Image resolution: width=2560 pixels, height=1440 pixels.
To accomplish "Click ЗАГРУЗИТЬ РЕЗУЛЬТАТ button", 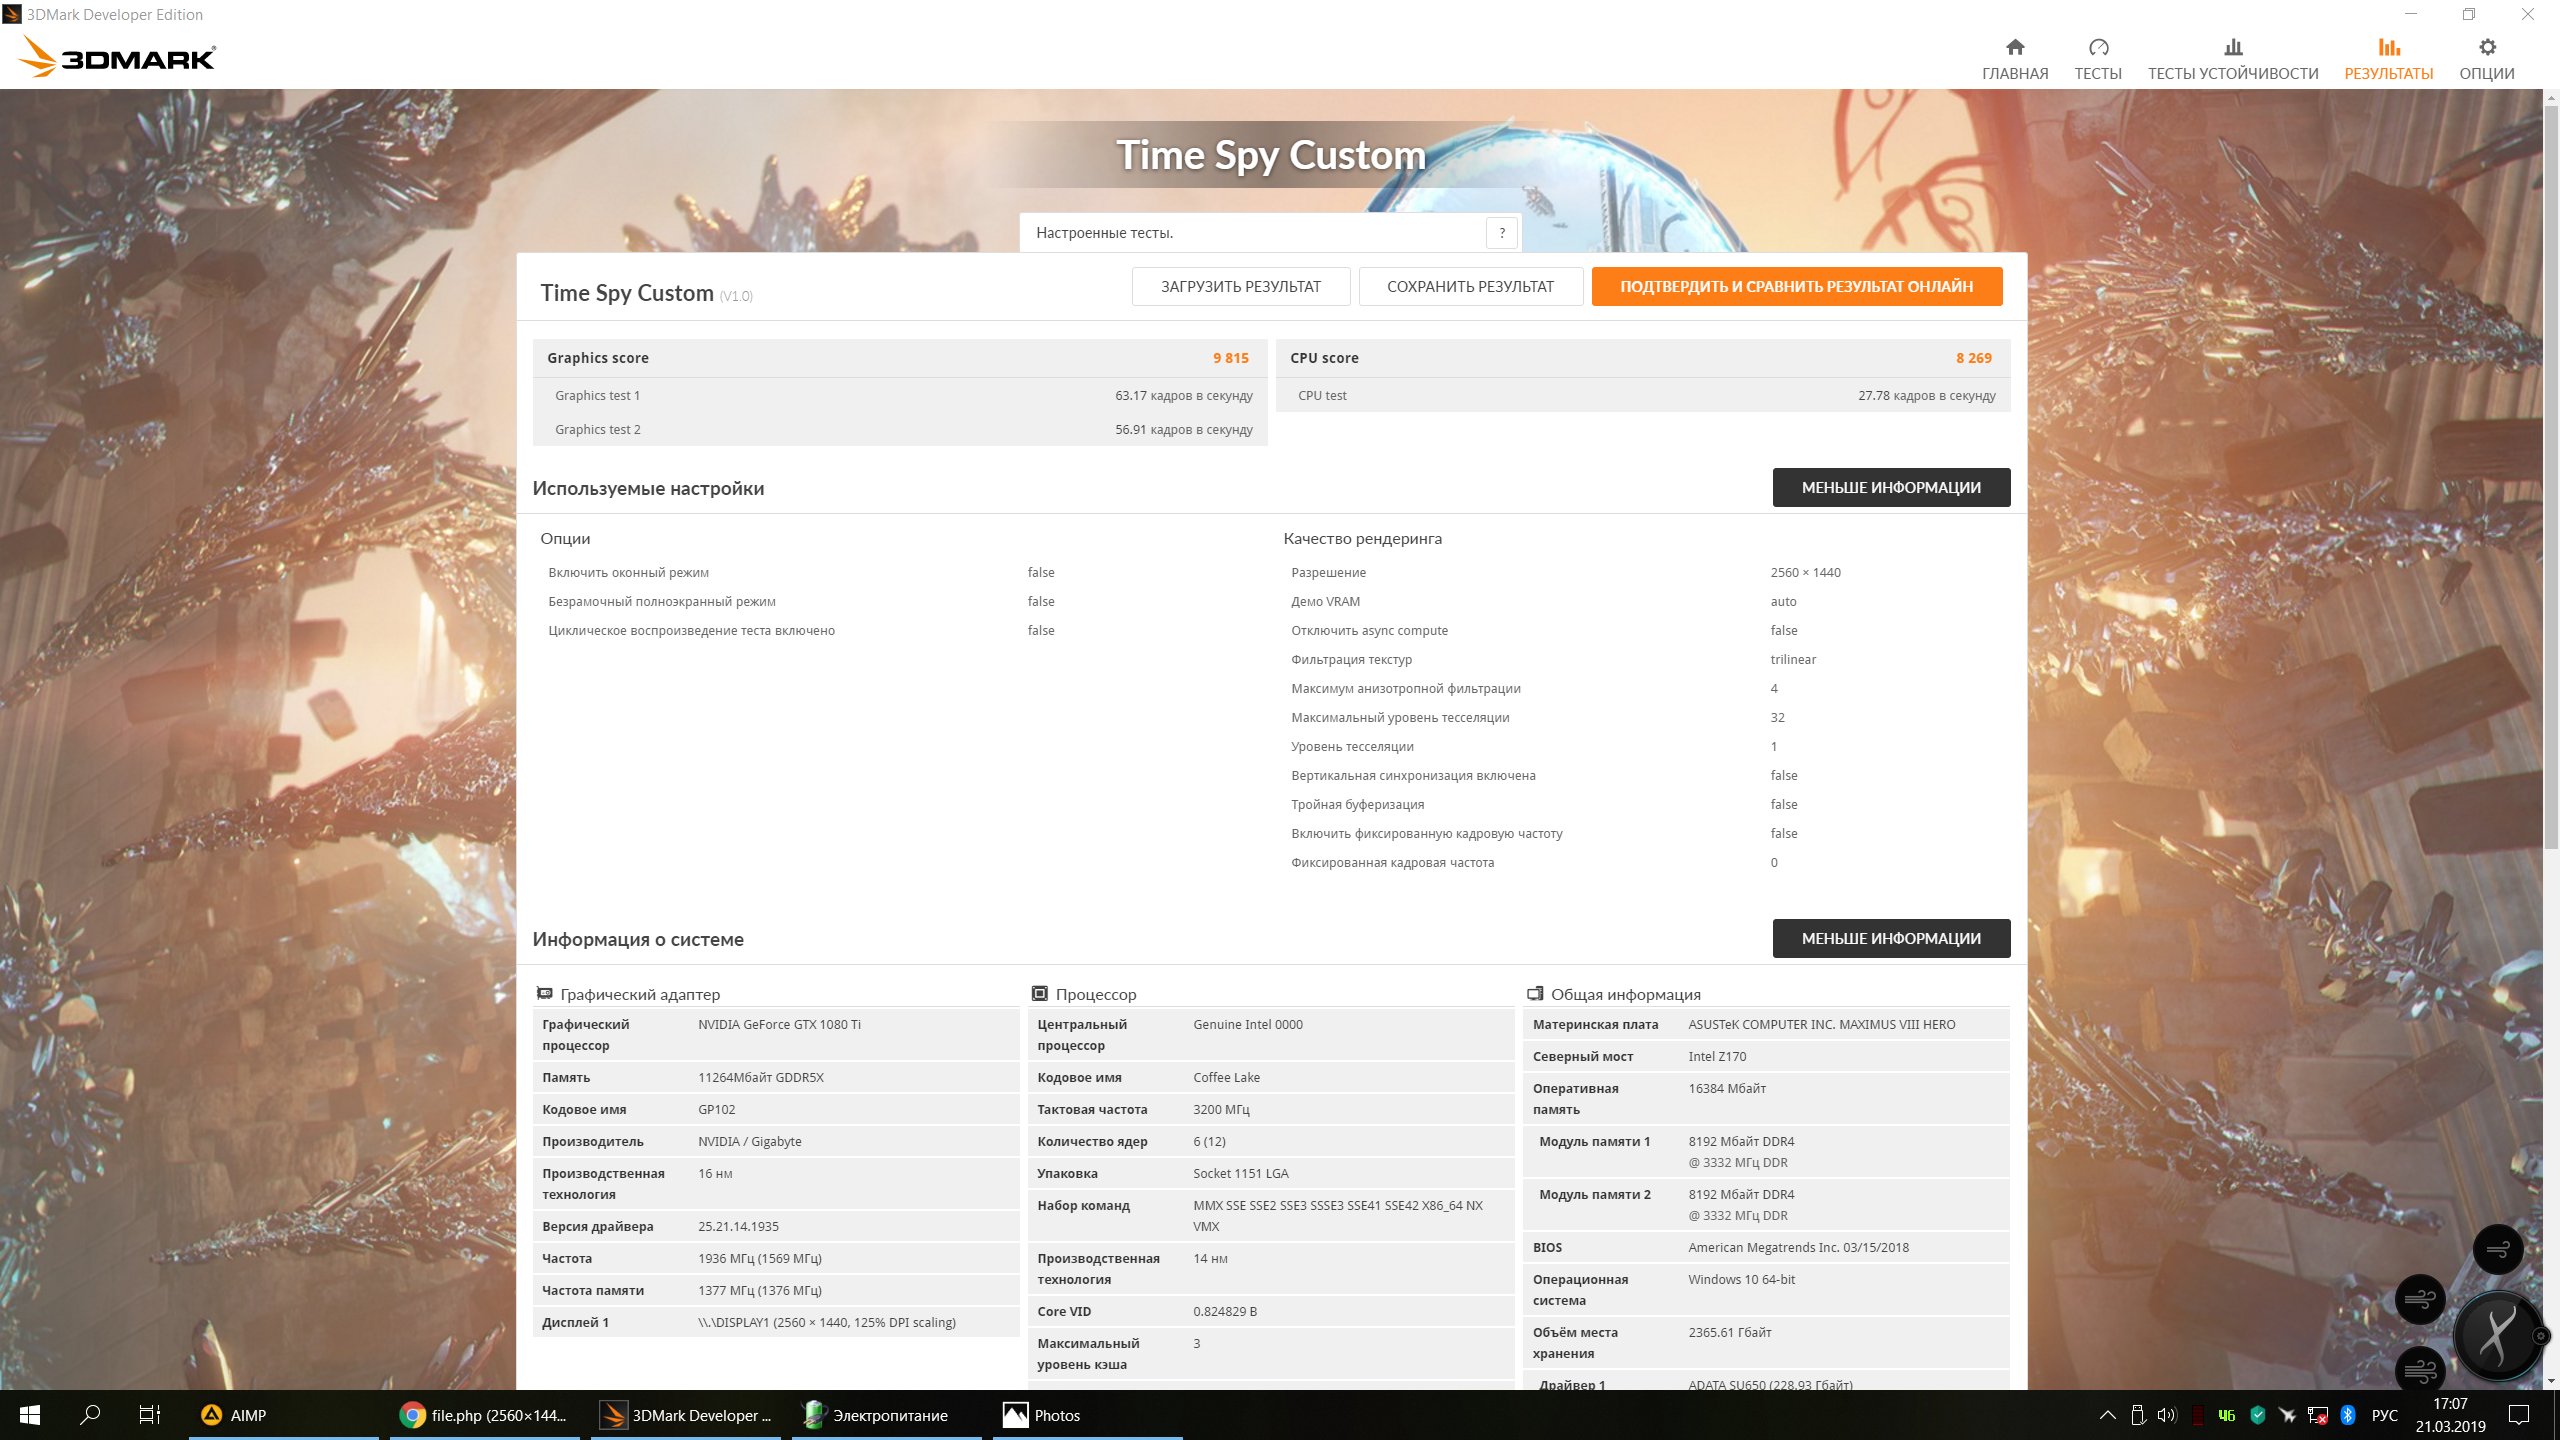I will (1240, 286).
